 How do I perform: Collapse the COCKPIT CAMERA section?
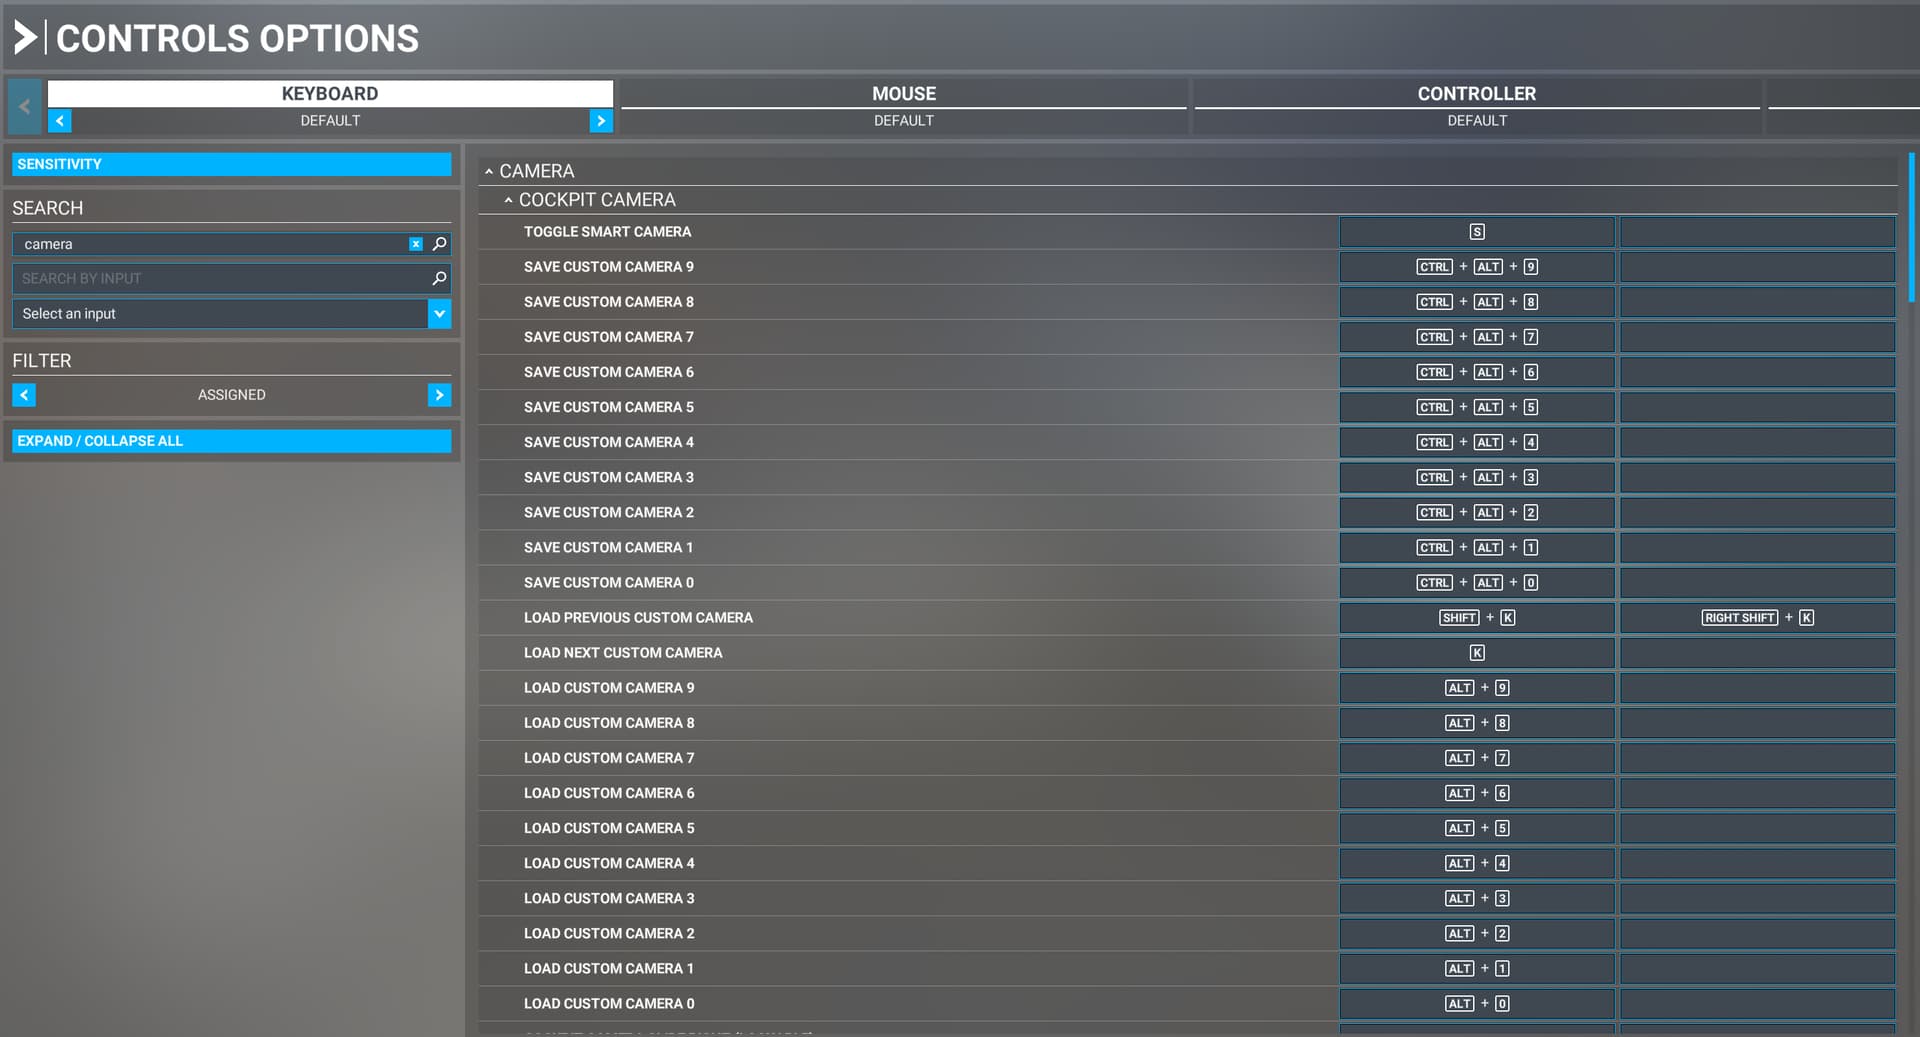(x=508, y=199)
